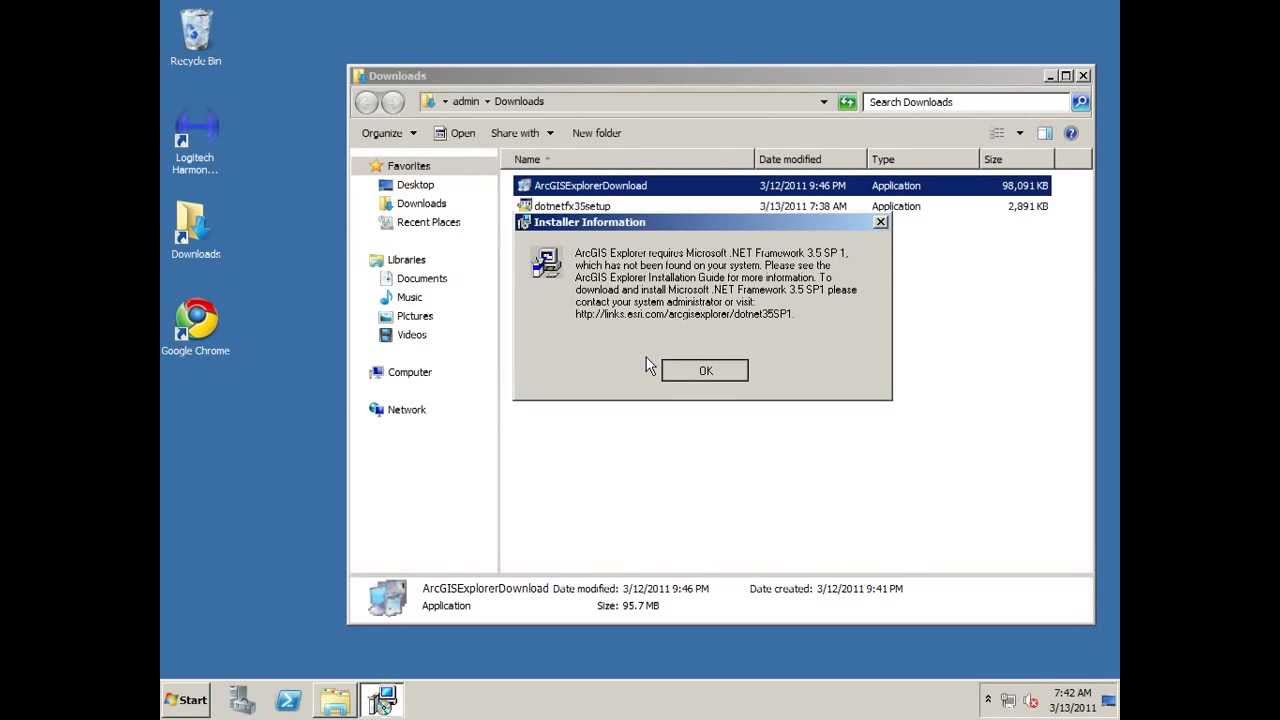The width and height of the screenshot is (1280, 720).
Task: Open Music library
Action: tap(400, 298)
